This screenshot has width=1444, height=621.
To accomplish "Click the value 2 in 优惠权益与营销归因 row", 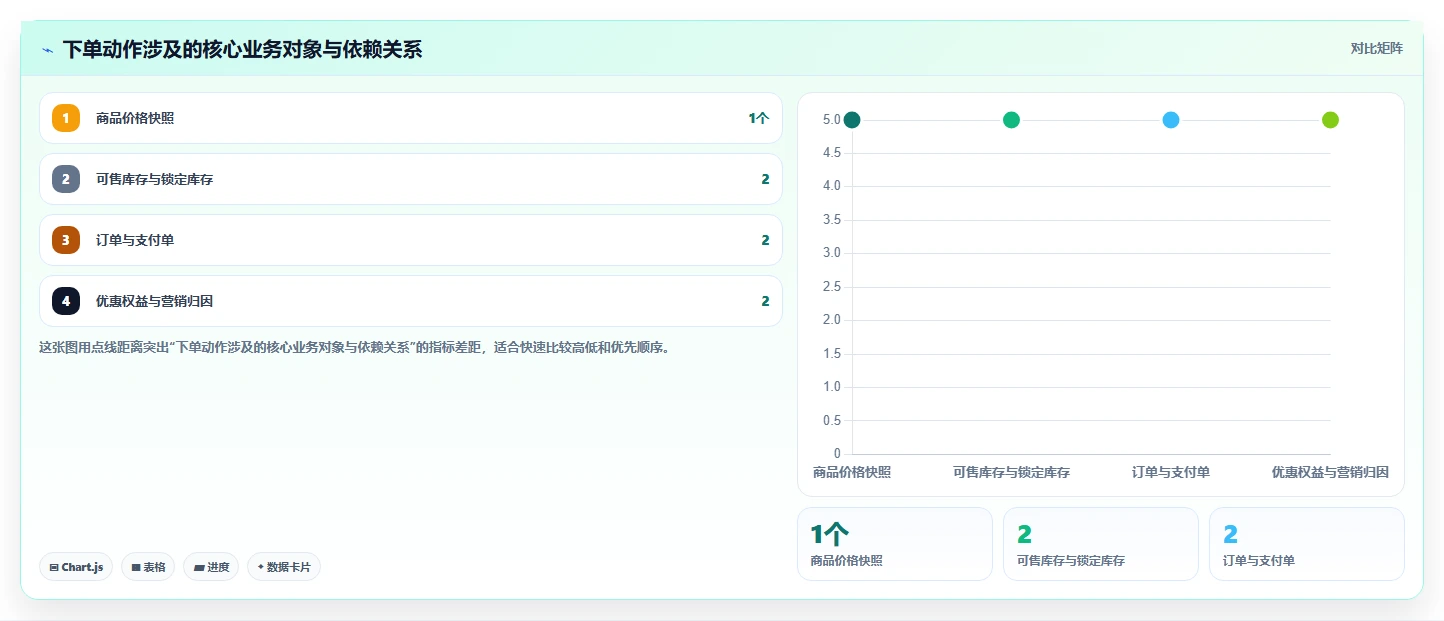I will pos(765,301).
